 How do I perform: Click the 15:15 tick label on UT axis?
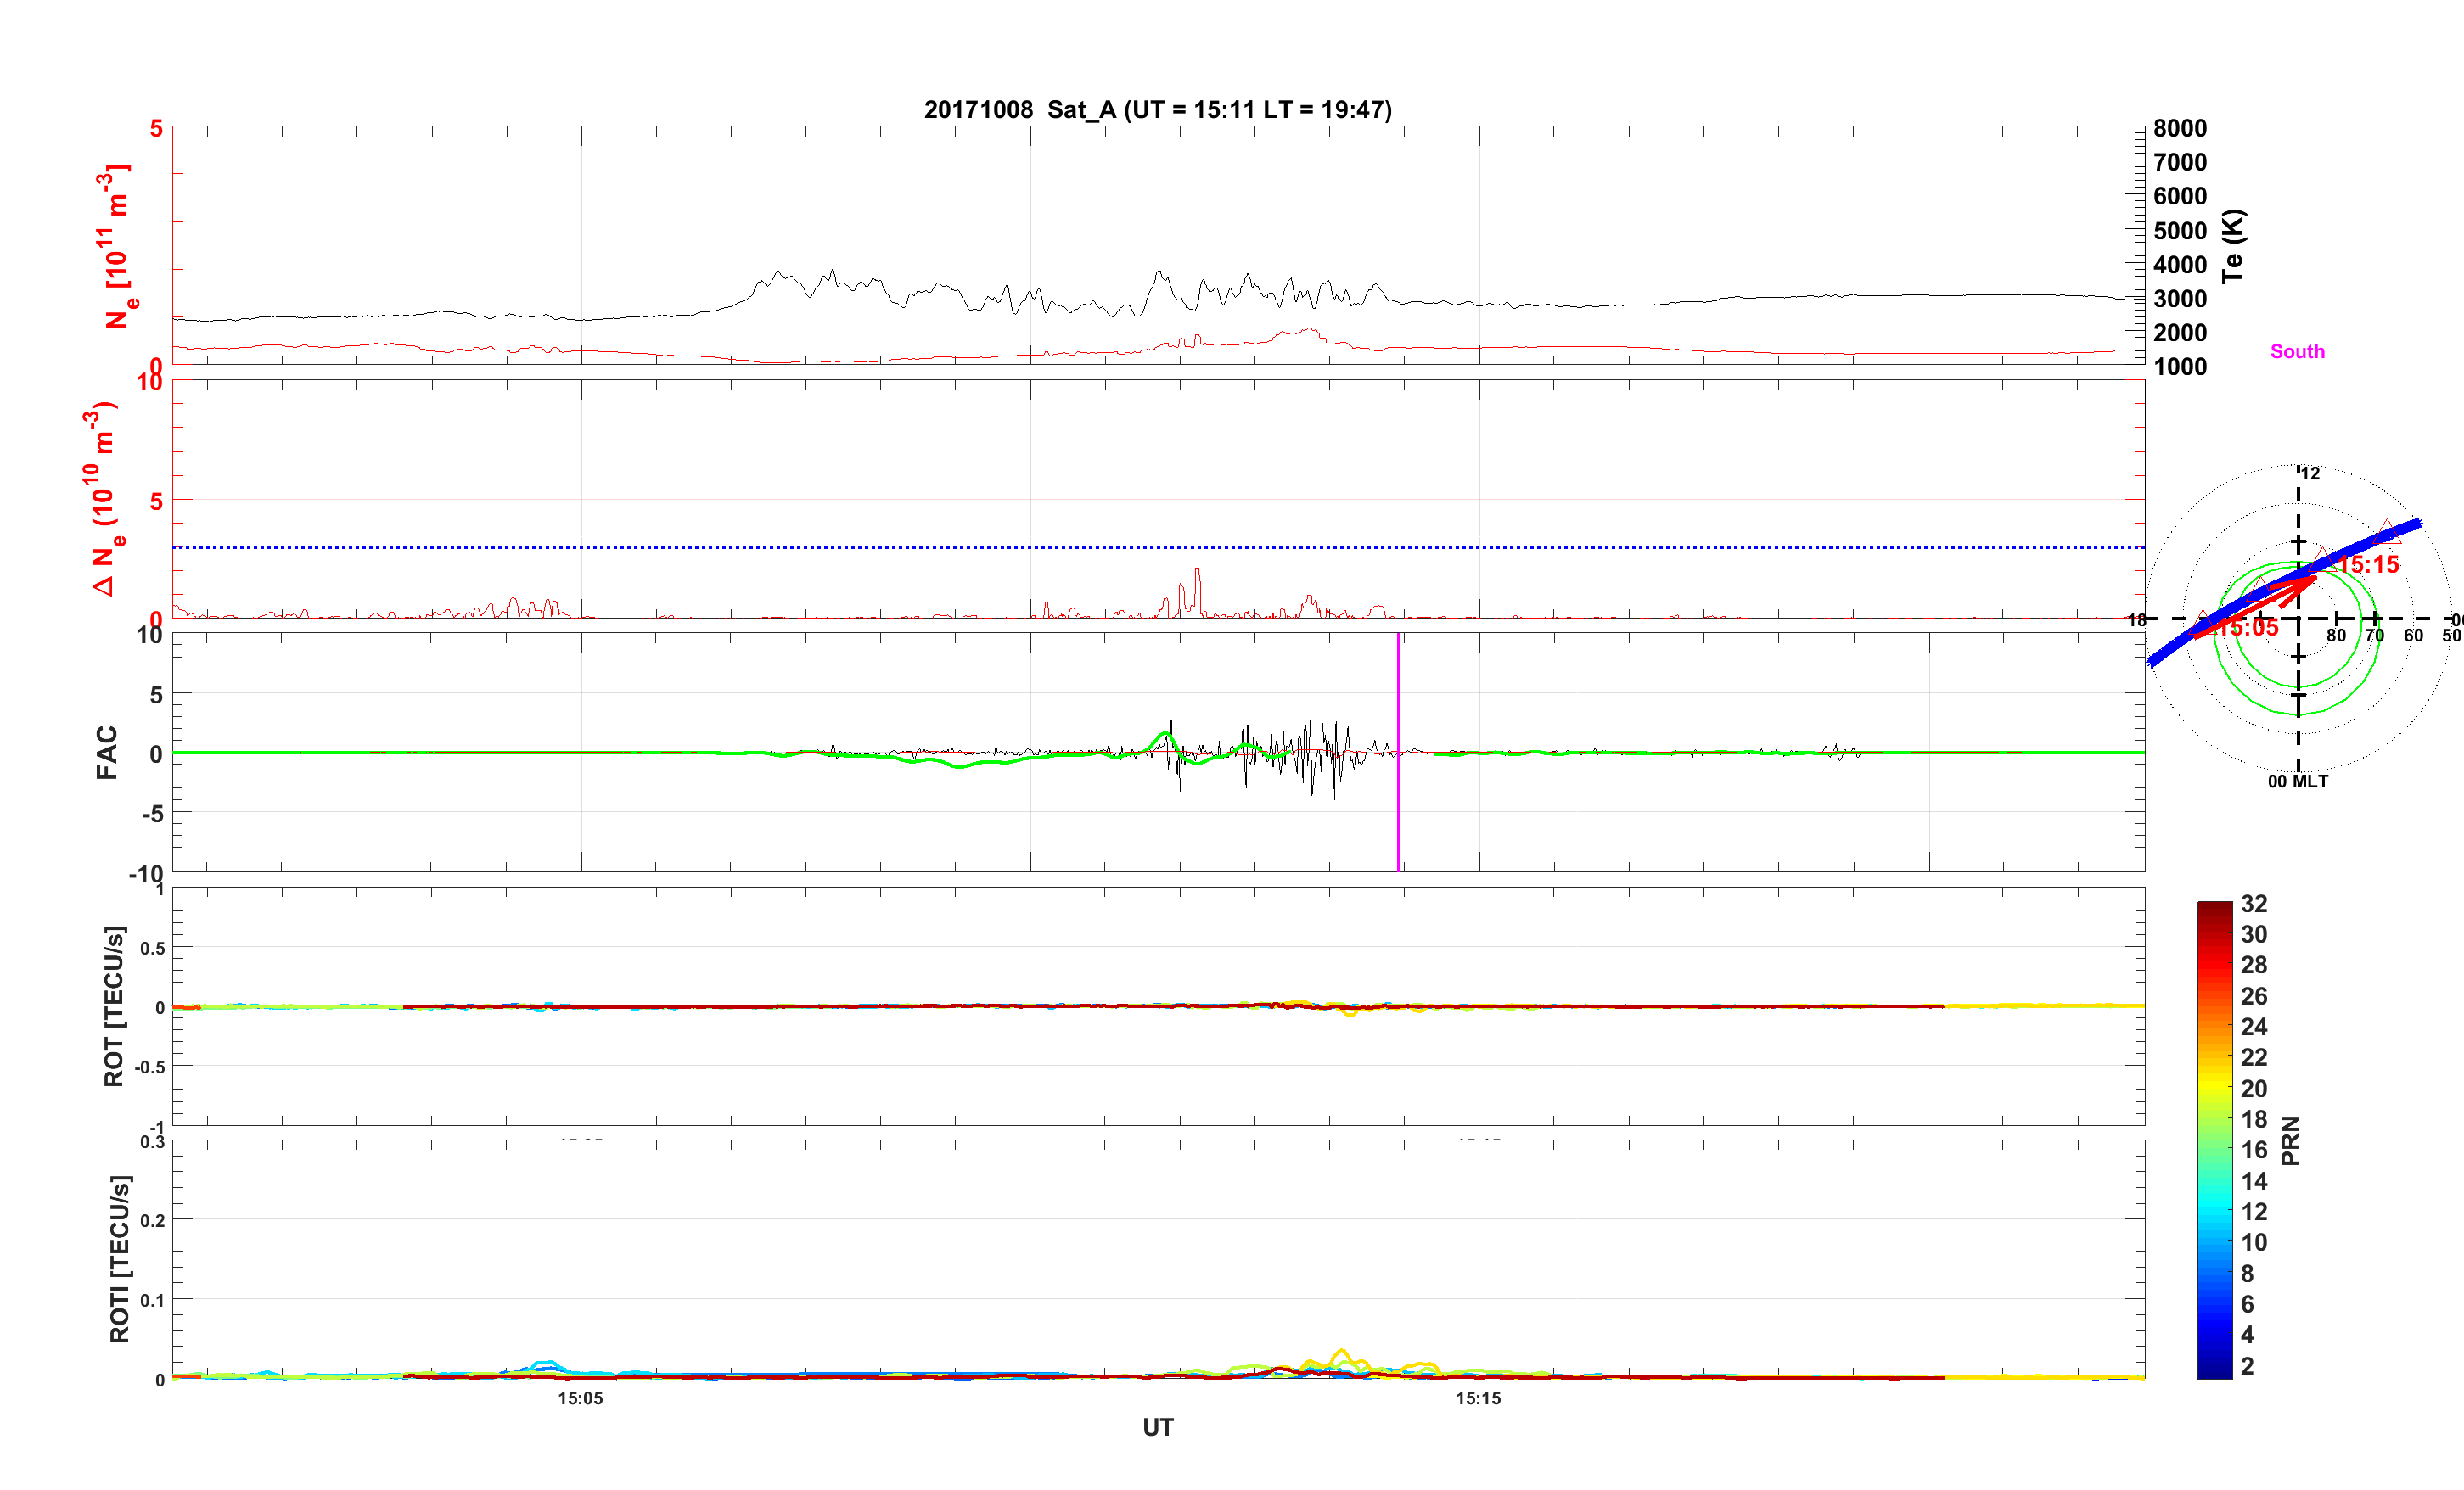[x=1478, y=1399]
